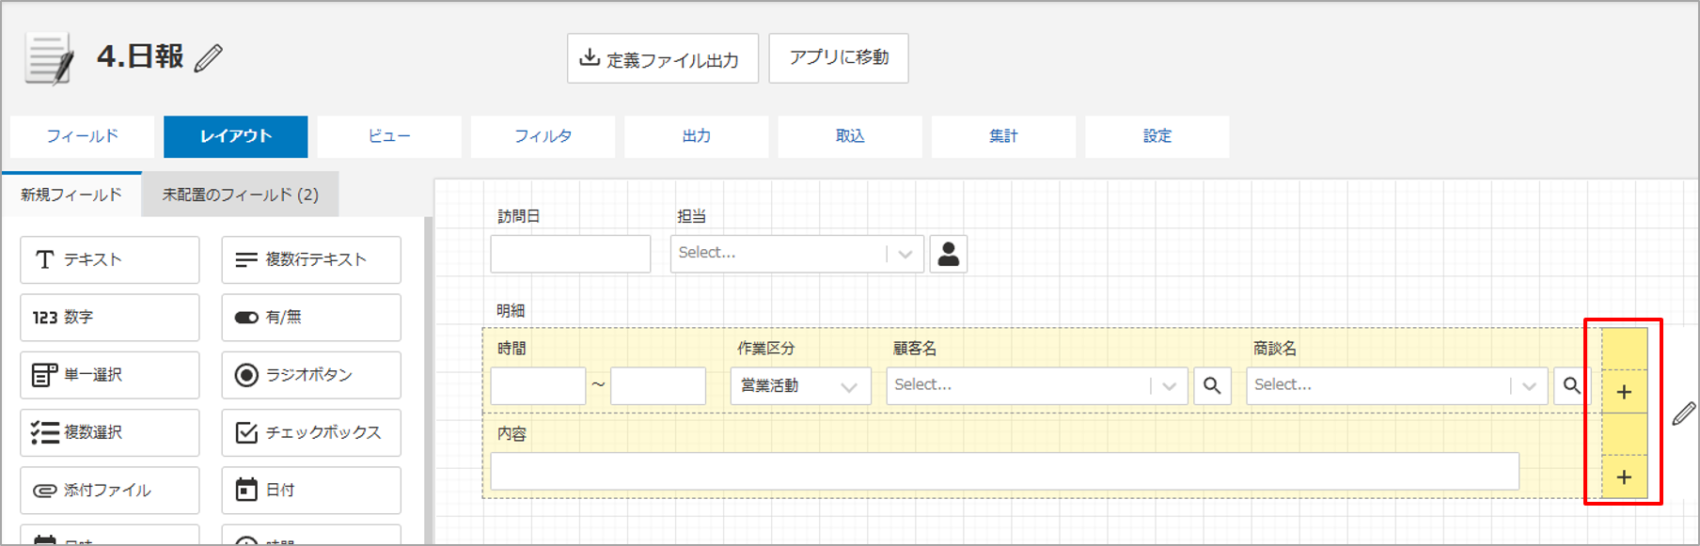Click the search icon next to 顧客名 field
The width and height of the screenshot is (1700, 546).
click(1211, 386)
